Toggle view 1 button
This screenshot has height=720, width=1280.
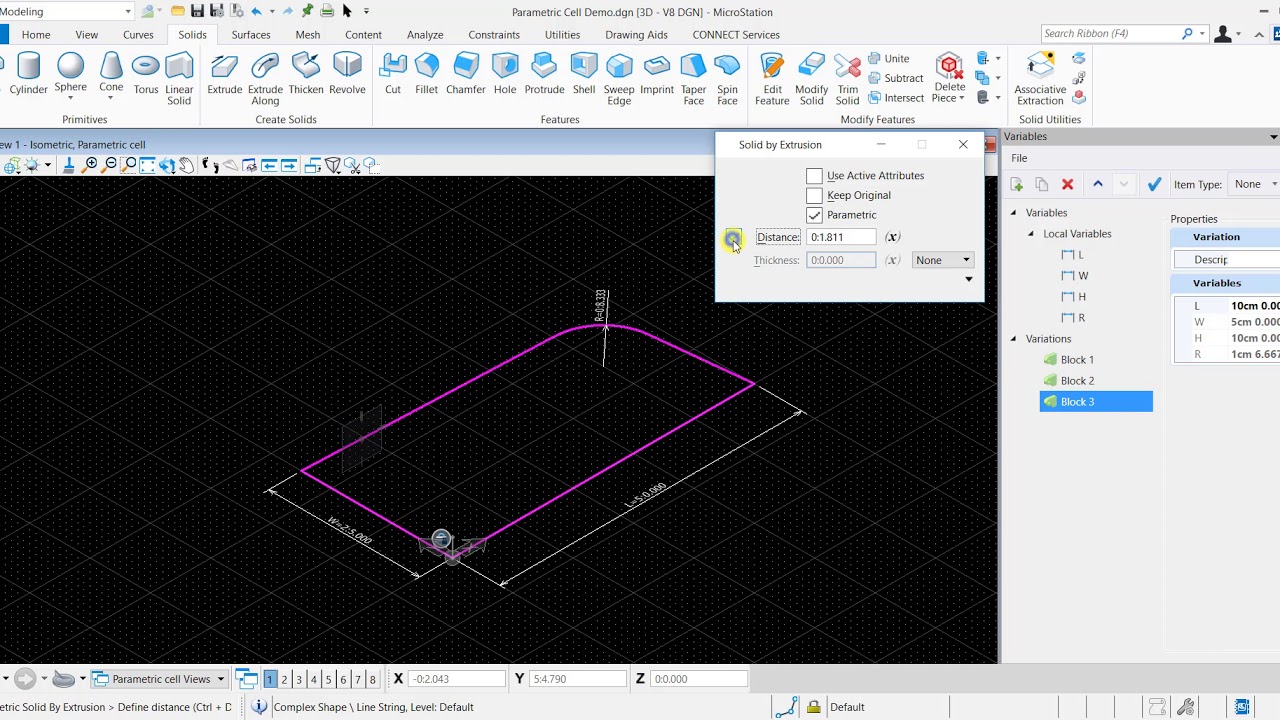pos(269,679)
